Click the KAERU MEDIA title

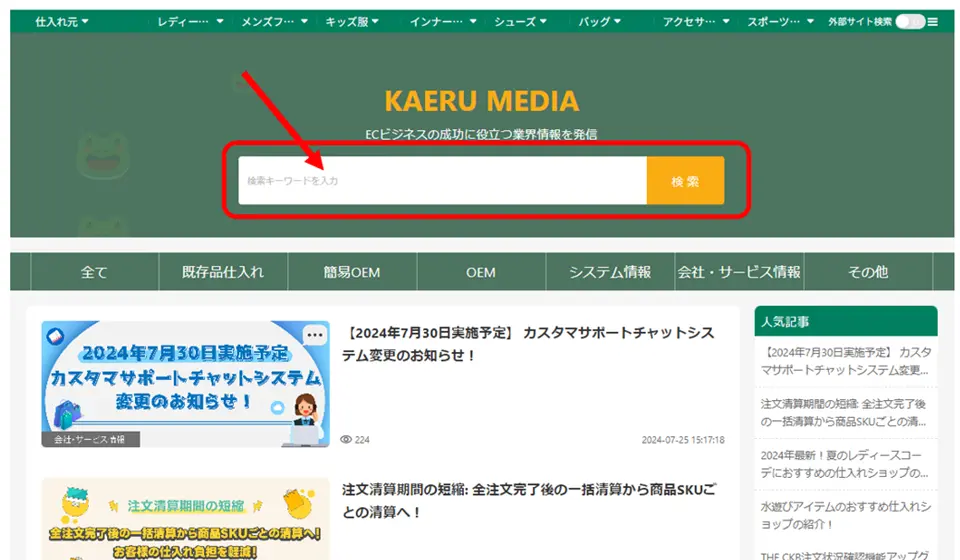tap(482, 102)
